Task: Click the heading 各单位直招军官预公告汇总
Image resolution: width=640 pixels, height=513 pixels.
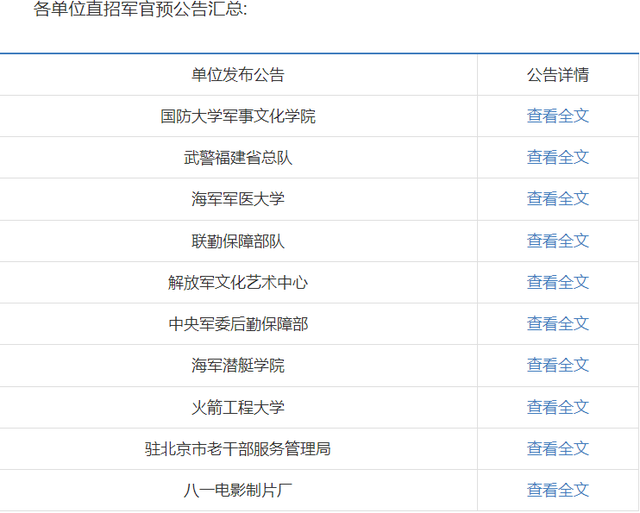Action: 140,9
